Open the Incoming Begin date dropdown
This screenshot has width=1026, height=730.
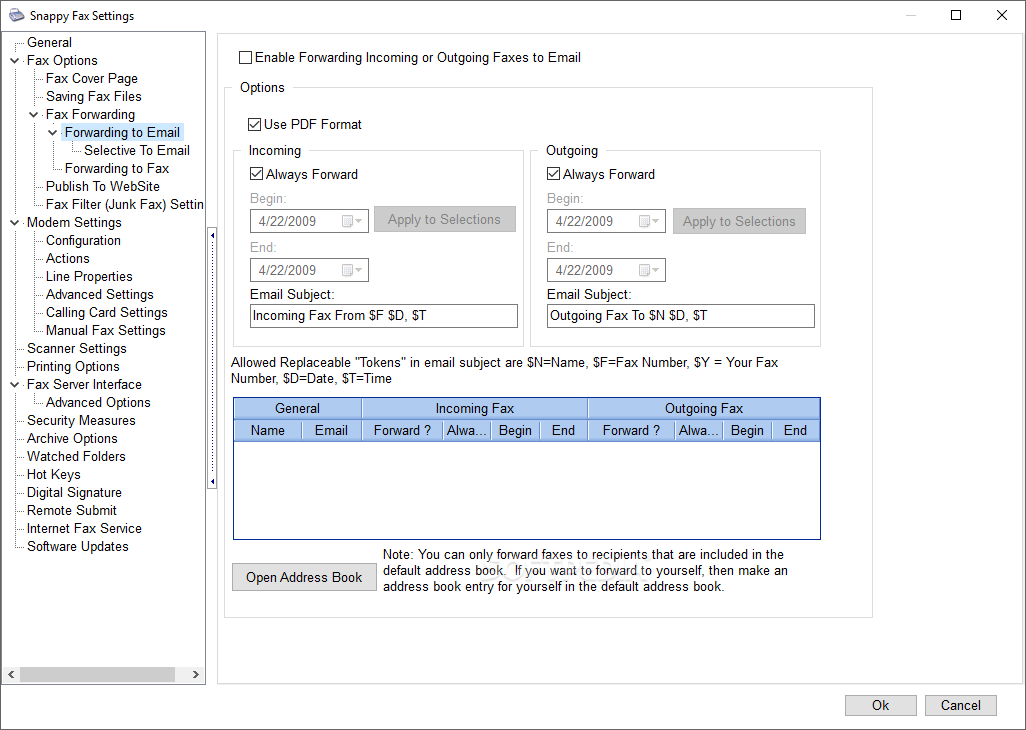pyautogui.click(x=353, y=221)
